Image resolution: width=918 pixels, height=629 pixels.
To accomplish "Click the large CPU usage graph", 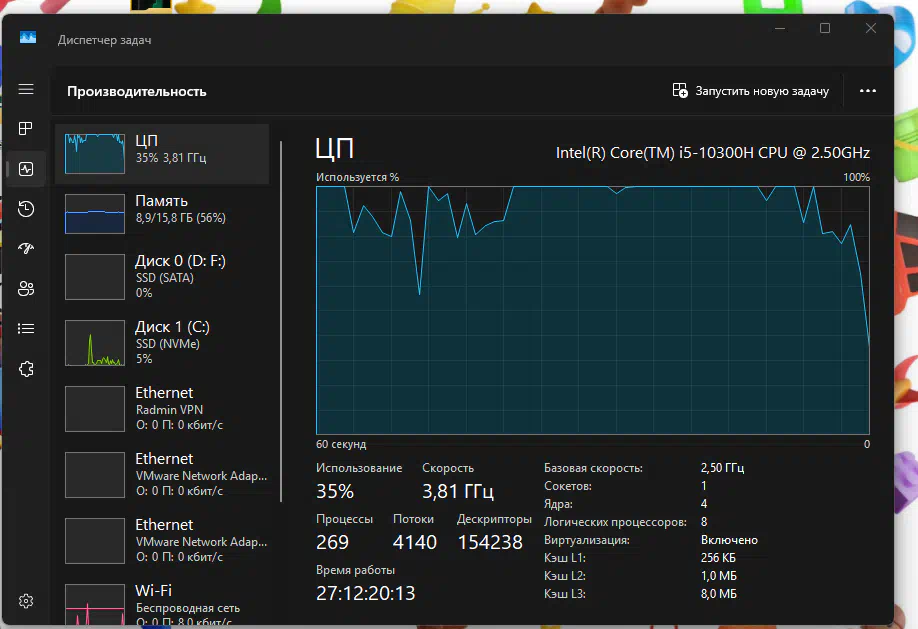I will (592, 310).
